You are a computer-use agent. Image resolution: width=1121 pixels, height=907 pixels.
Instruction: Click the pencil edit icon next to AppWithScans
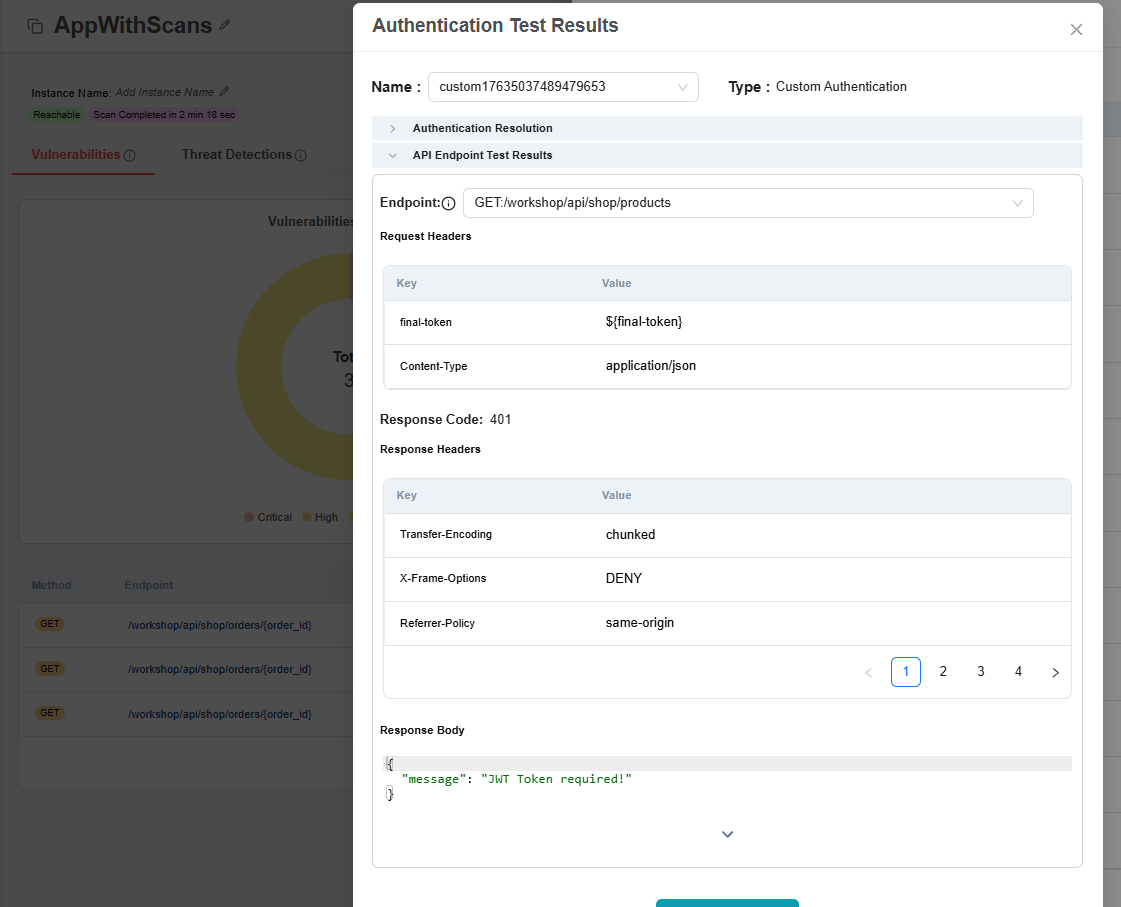tap(225, 25)
